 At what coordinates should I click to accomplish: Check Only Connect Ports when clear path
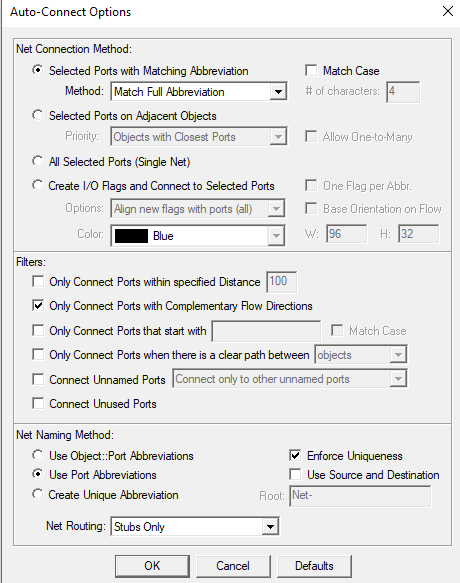pos(38,354)
